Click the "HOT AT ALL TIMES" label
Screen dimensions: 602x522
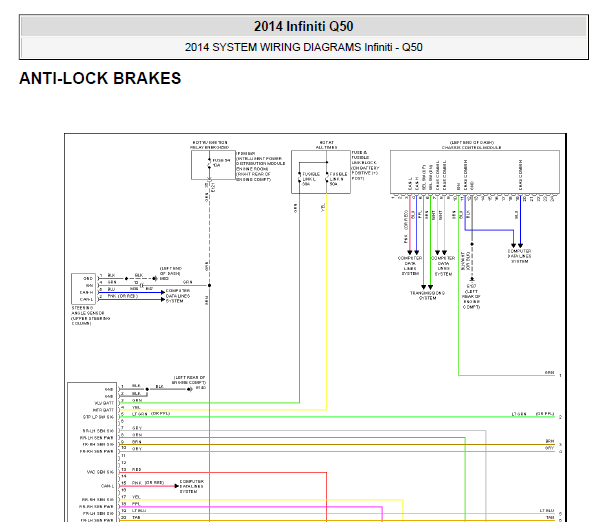point(326,145)
